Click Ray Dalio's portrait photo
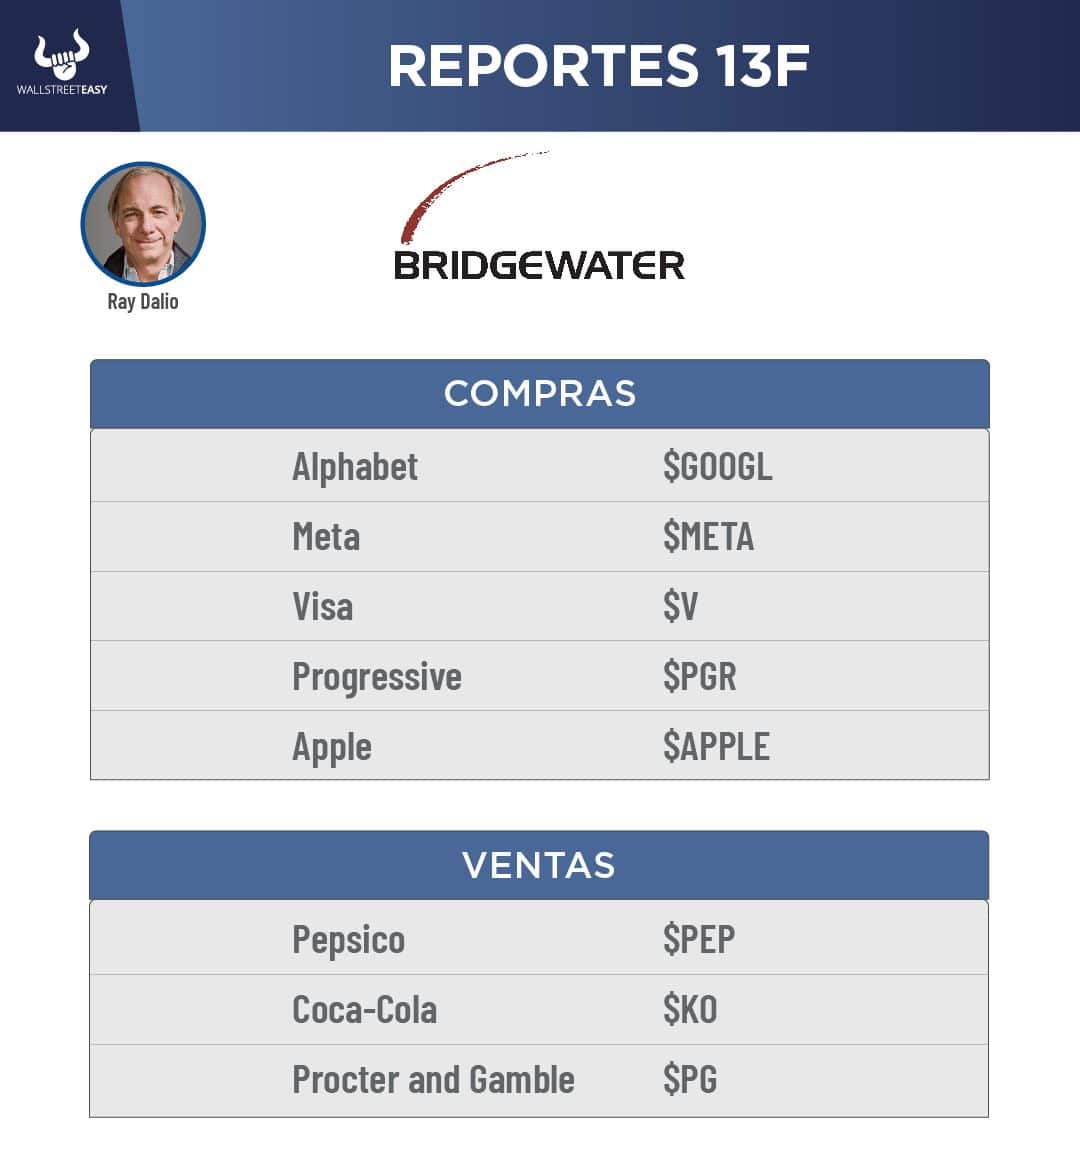Screen dimensions: 1080x1162 143,224
